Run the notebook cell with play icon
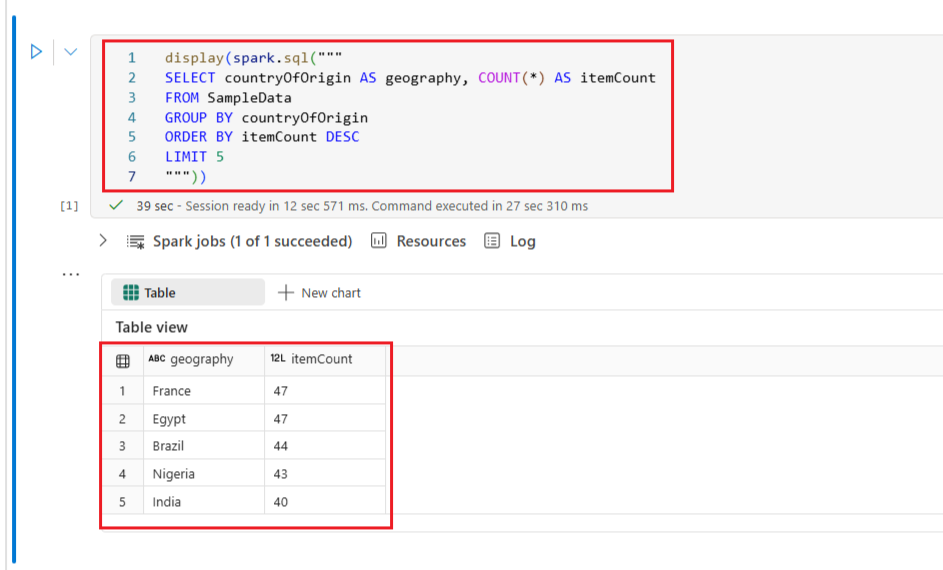943x570 pixels. point(36,52)
